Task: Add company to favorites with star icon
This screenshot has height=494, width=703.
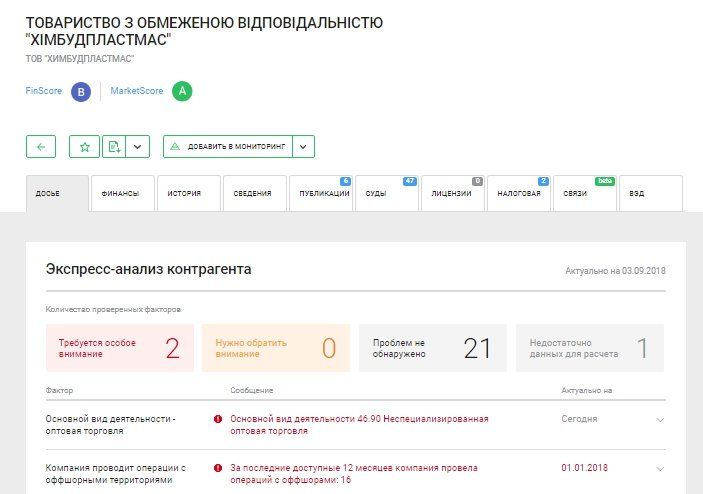Action: (x=85, y=147)
